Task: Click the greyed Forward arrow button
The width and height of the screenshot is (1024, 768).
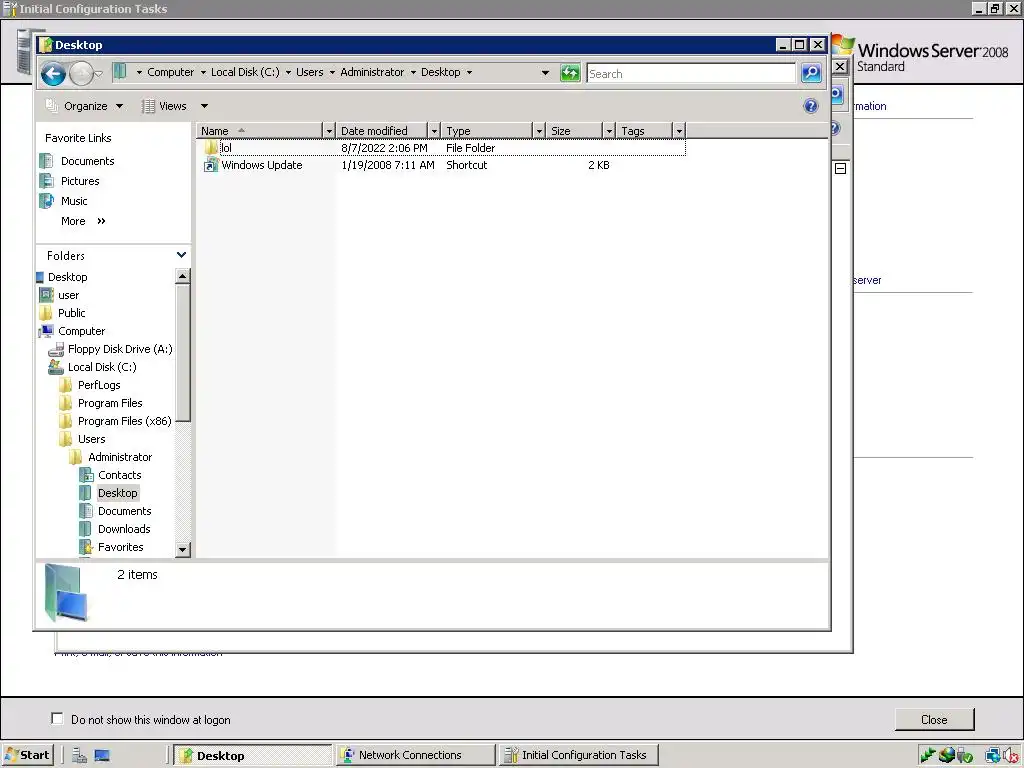Action: click(x=81, y=73)
